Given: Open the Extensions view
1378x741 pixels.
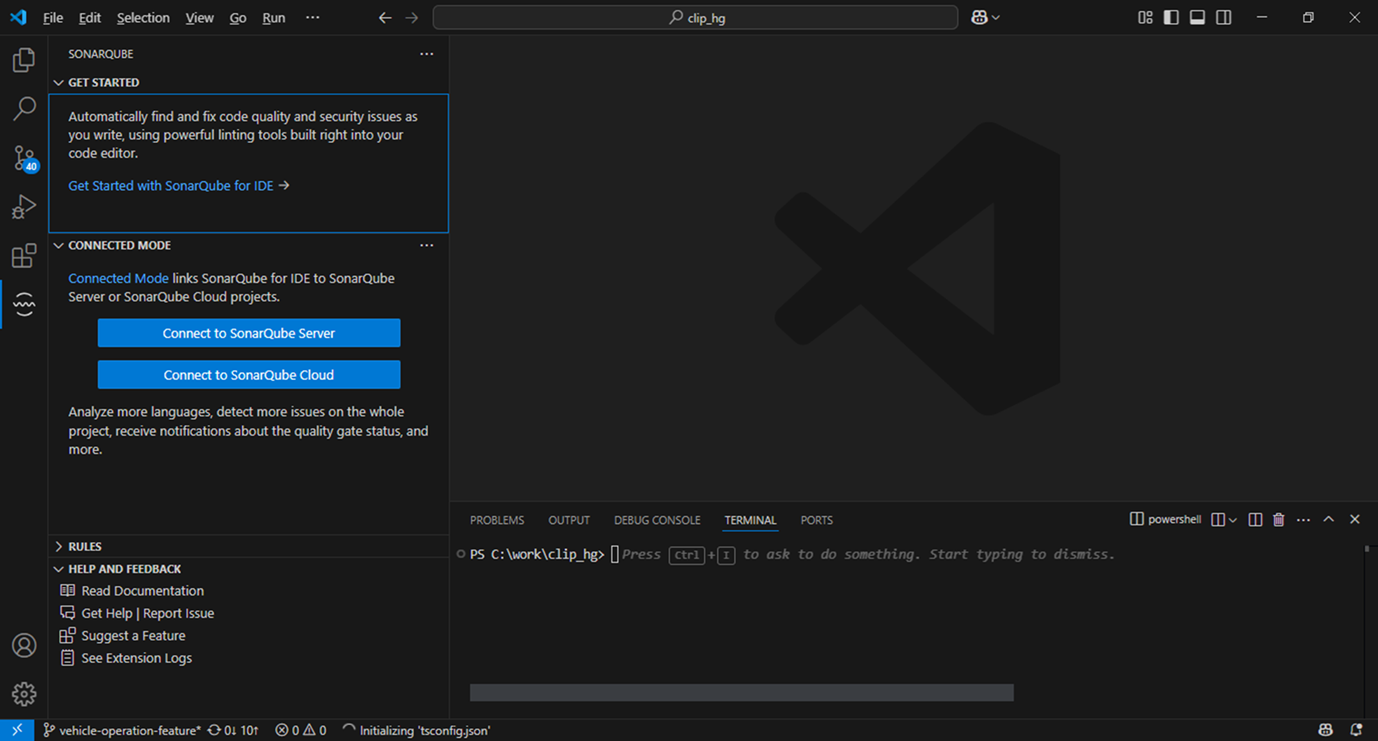Looking at the screenshot, I should click(24, 256).
